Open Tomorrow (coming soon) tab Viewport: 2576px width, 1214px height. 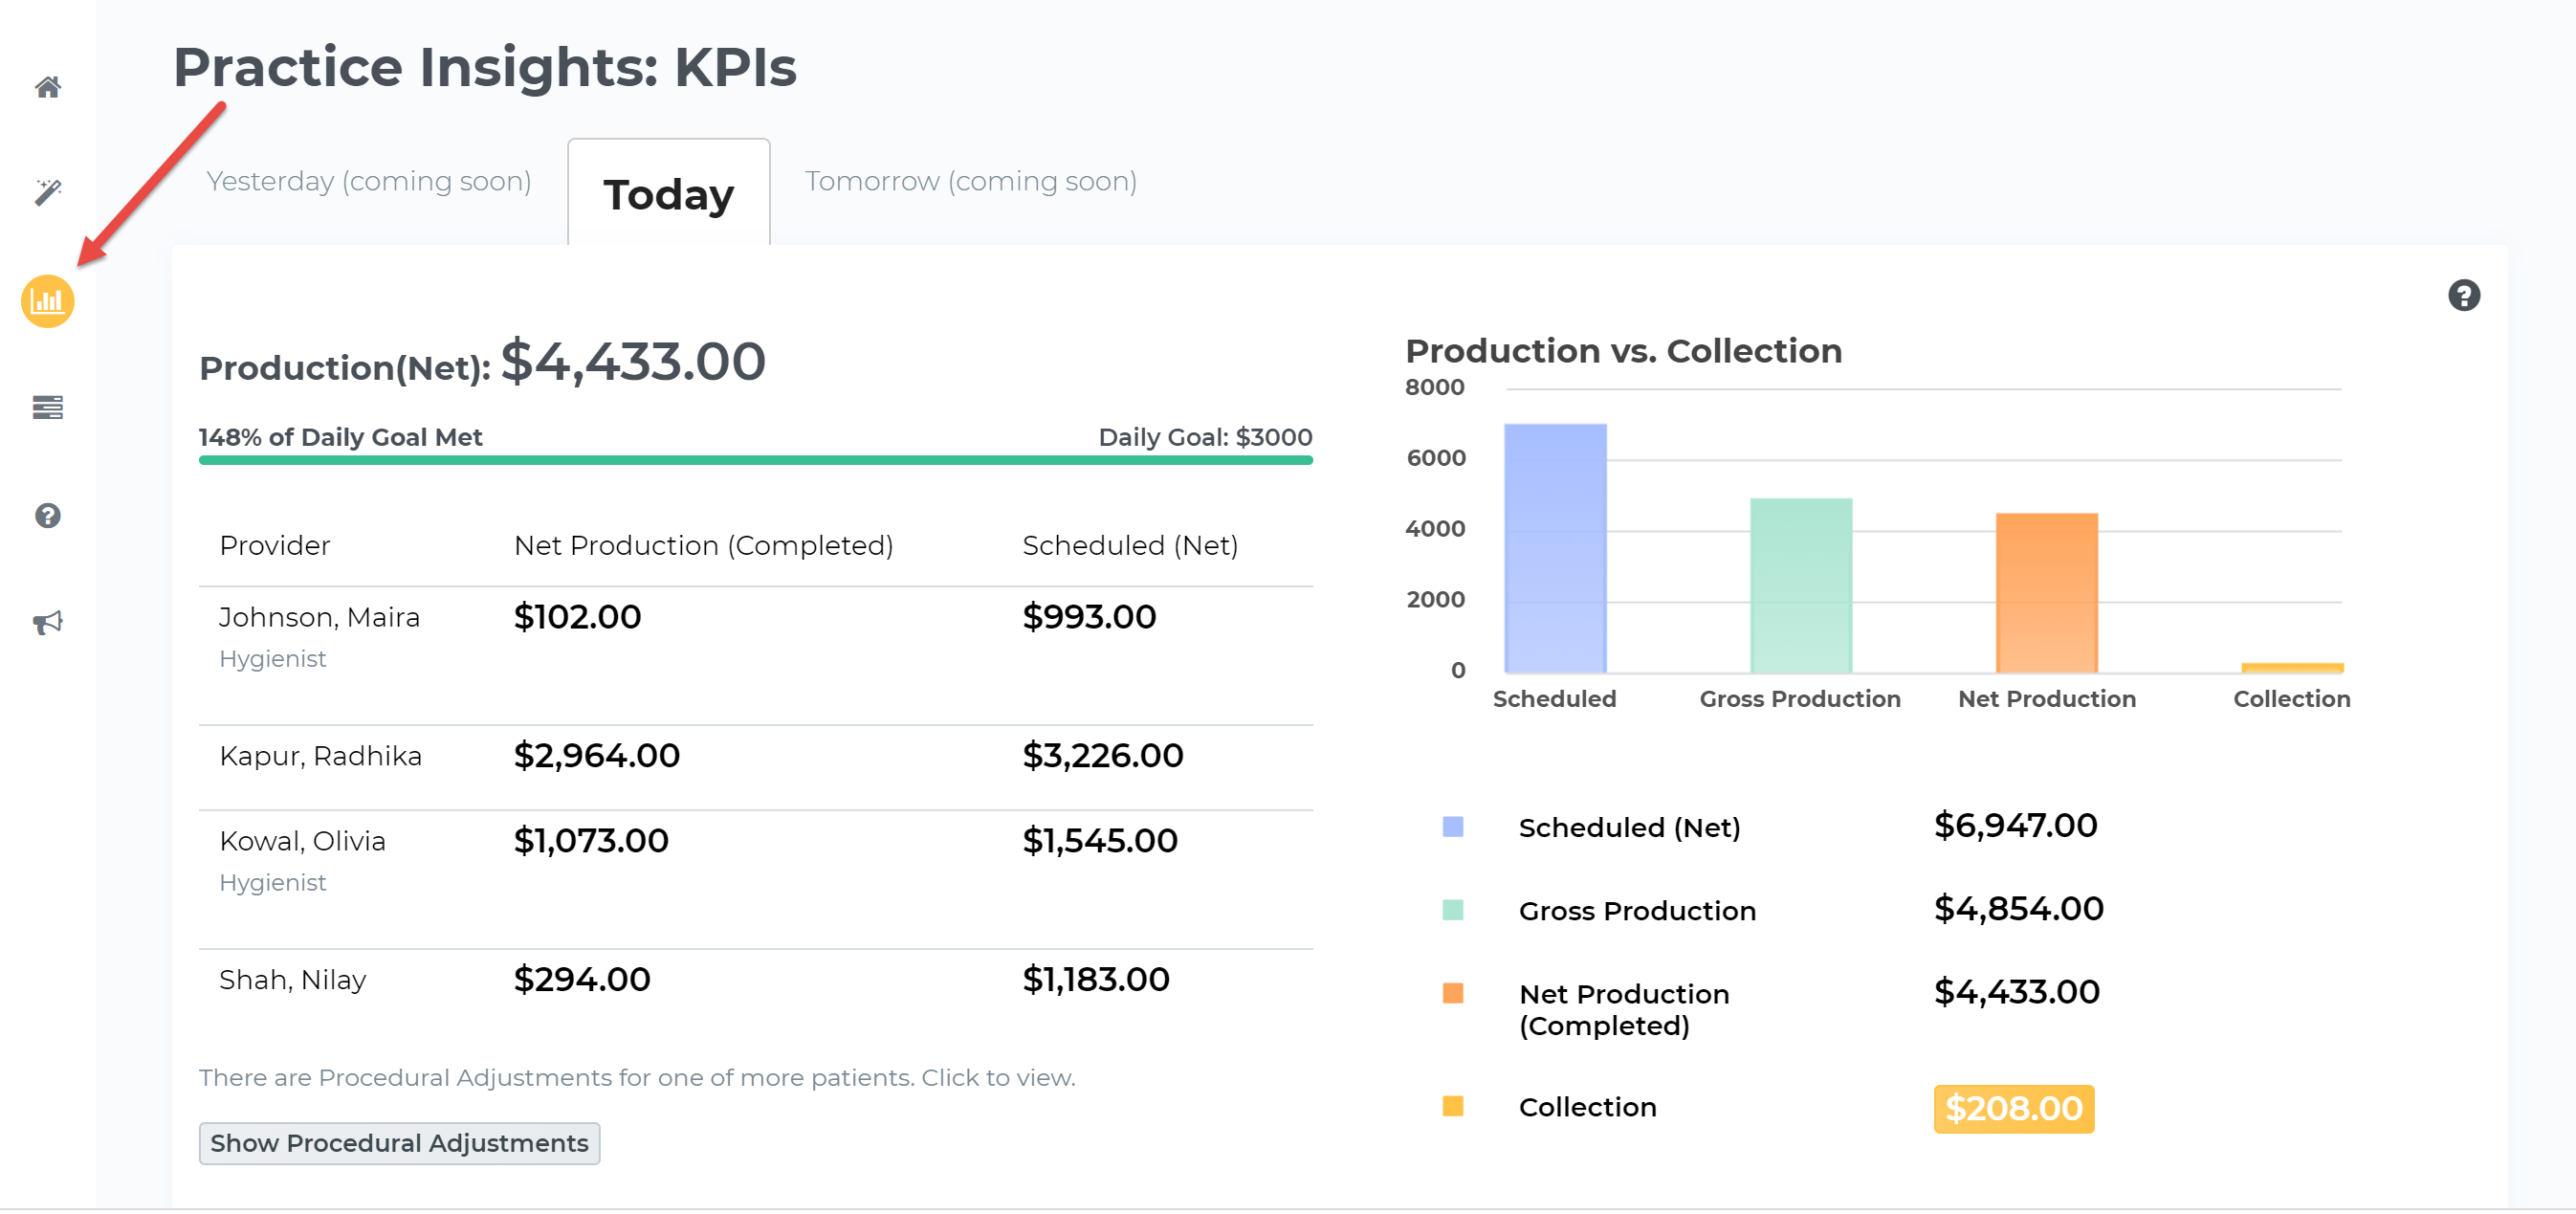click(970, 182)
